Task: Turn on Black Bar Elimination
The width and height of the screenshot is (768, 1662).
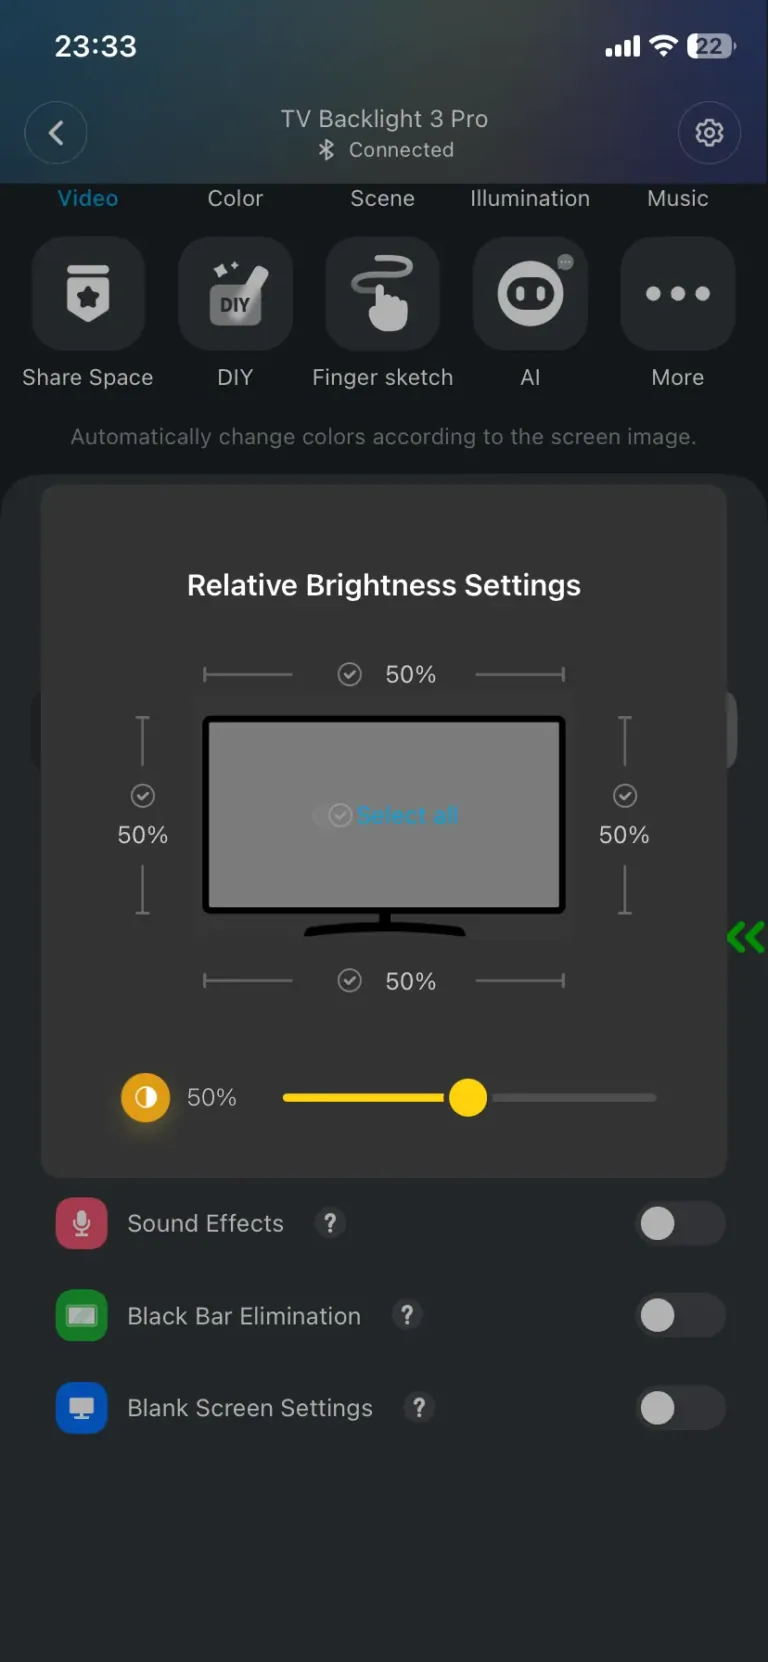Action: point(681,1315)
